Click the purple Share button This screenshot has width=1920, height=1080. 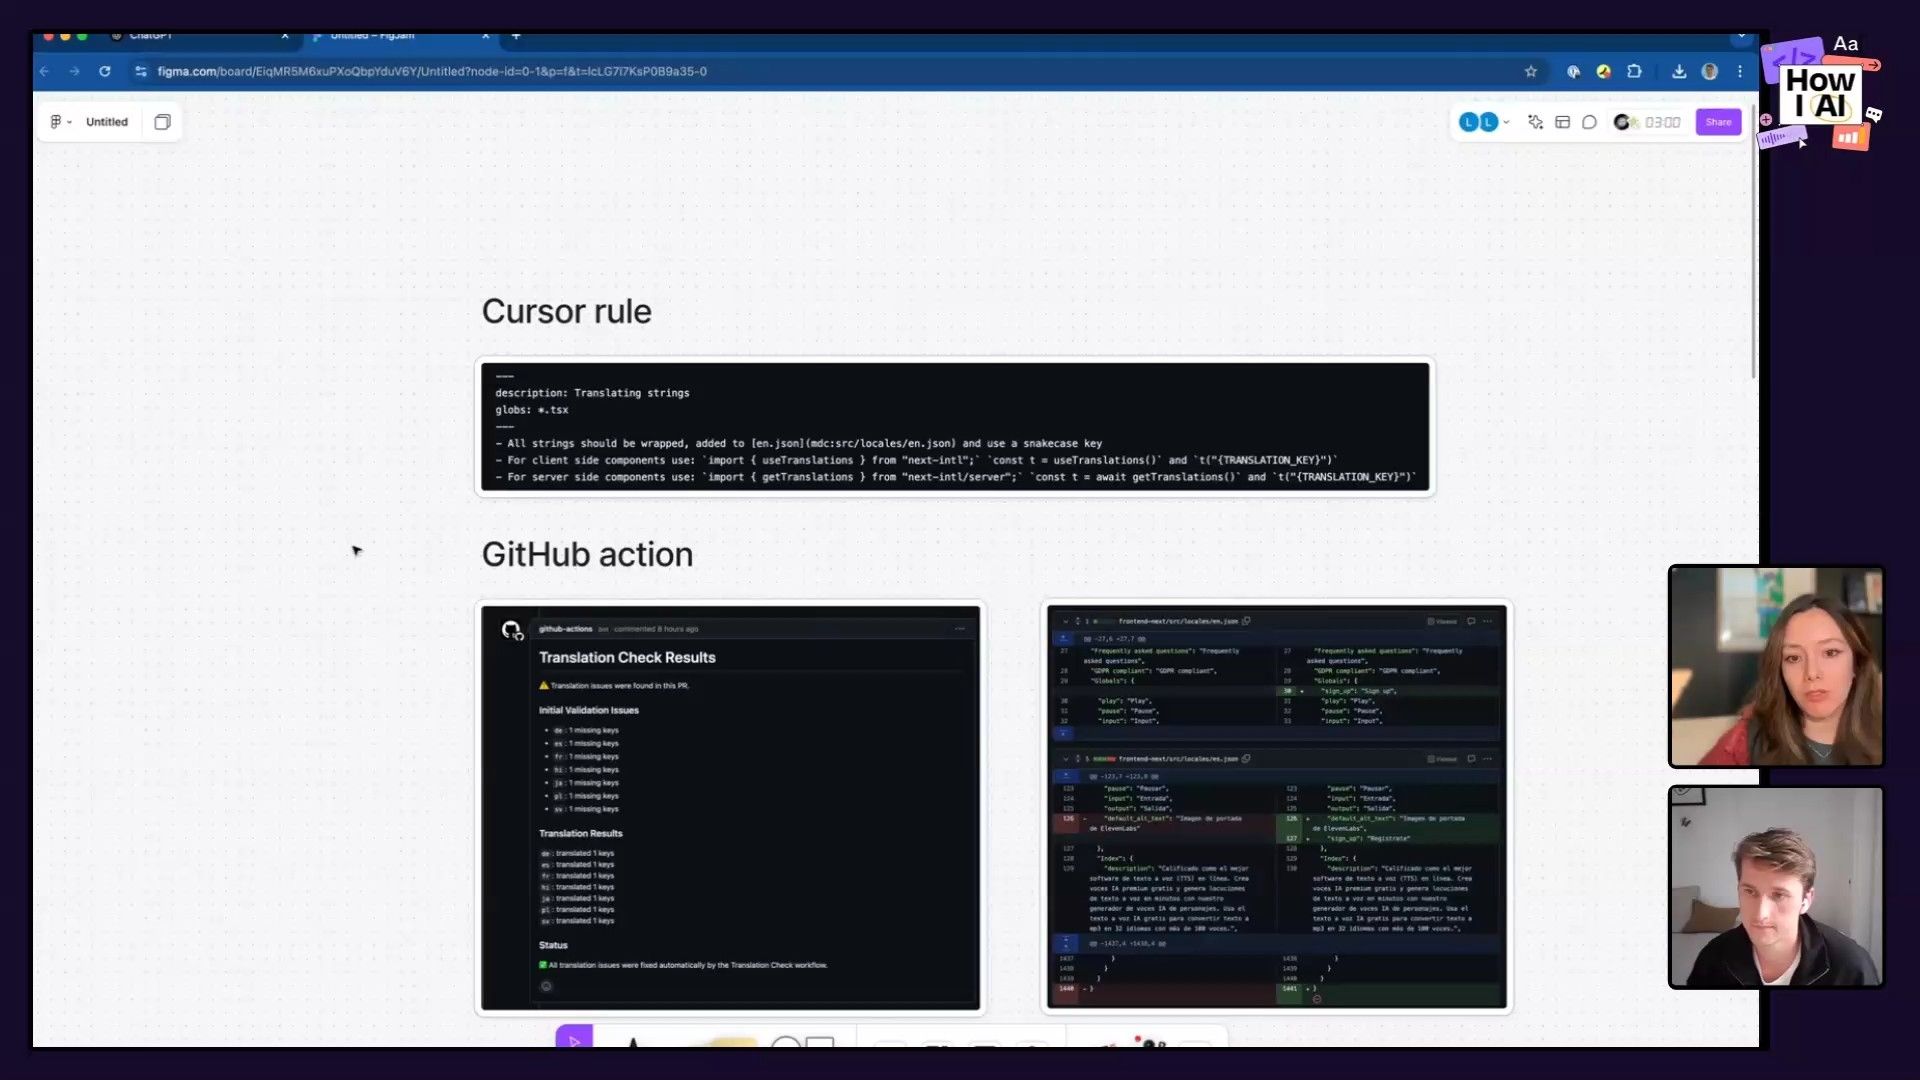pos(1718,122)
